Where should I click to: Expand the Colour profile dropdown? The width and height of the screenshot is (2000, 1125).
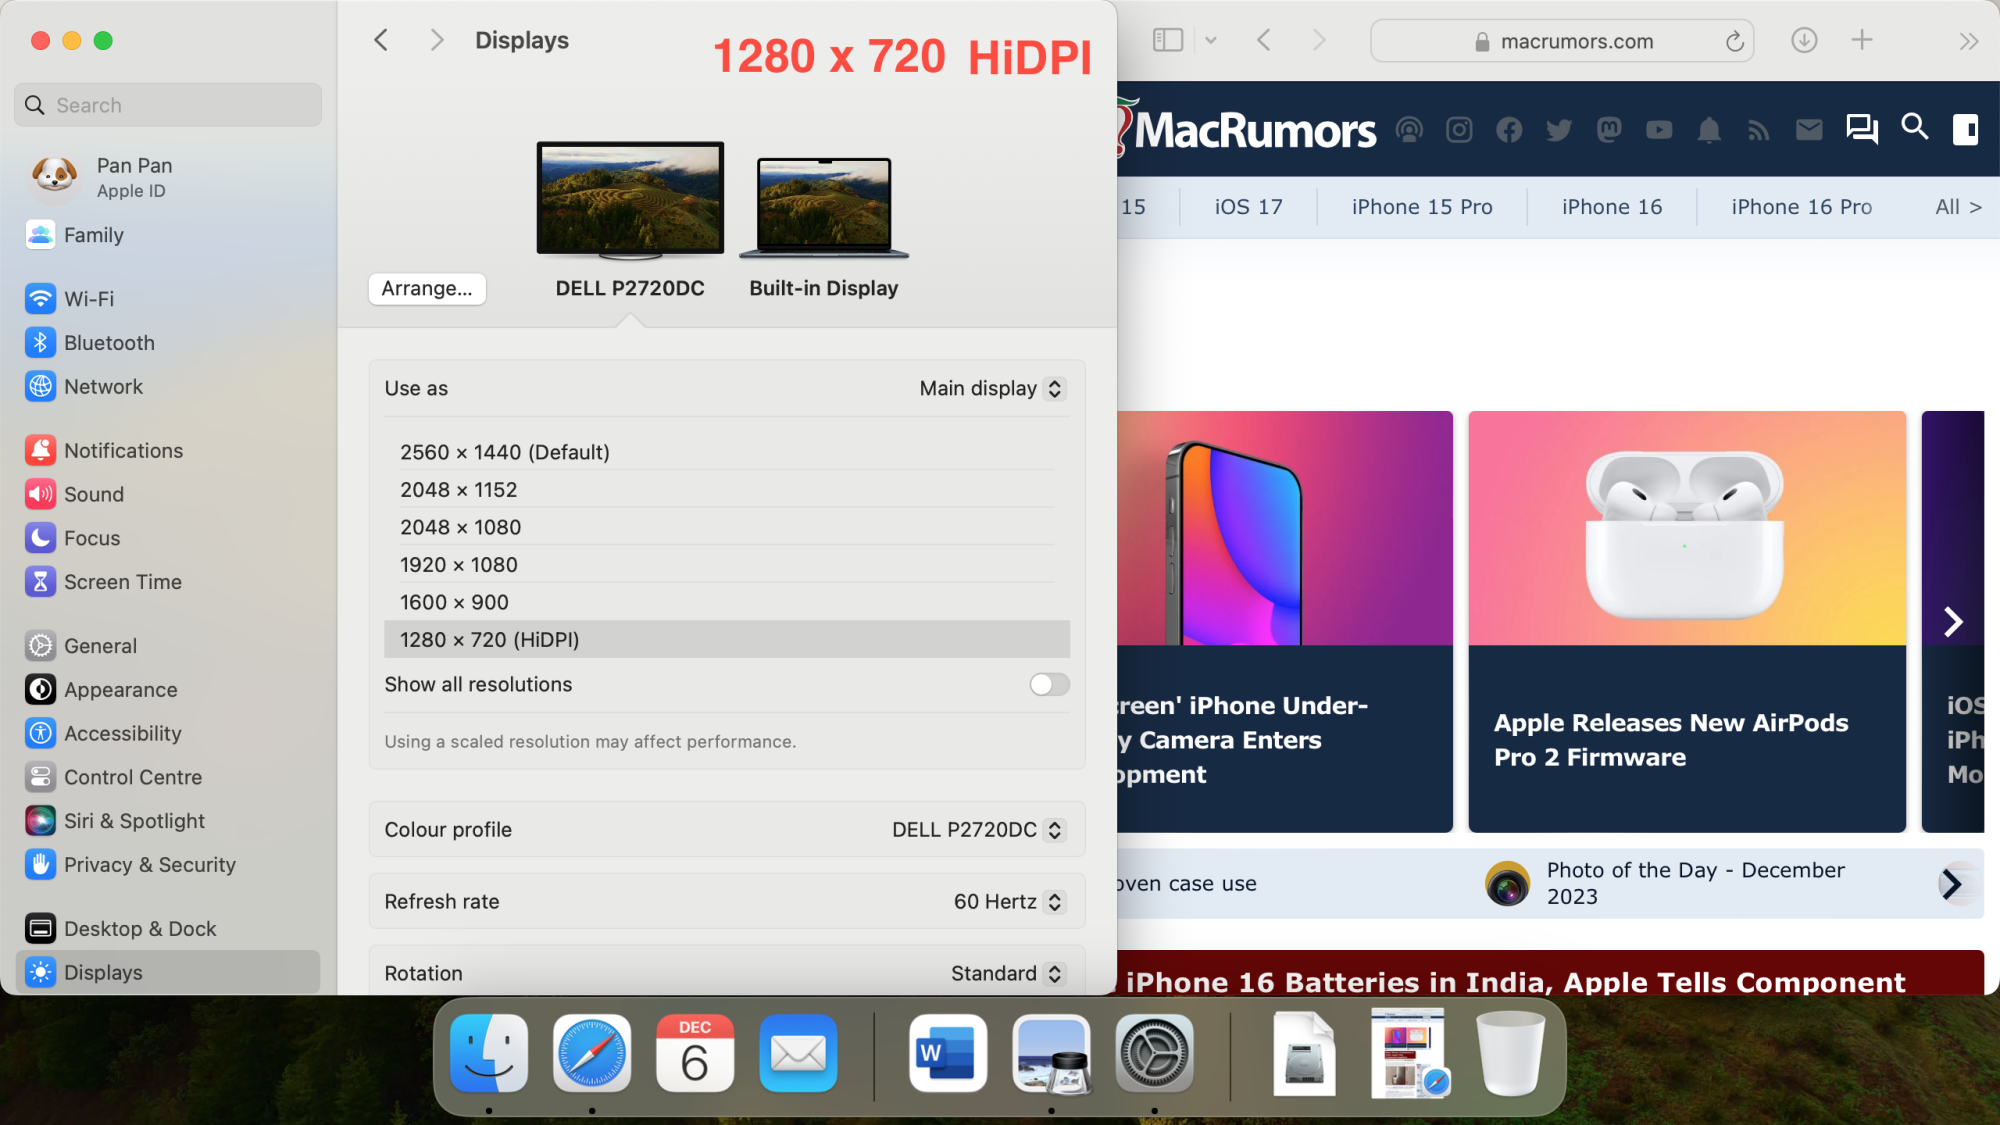[978, 830]
